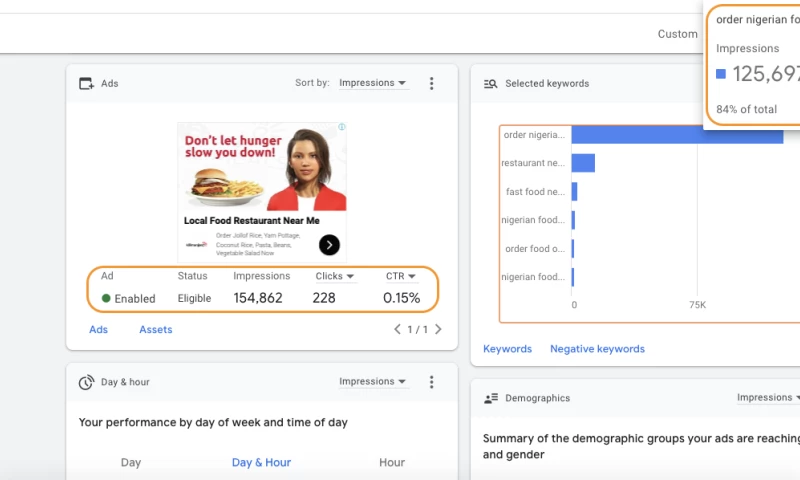Click the ad preview image with burger
Viewport: 800px width, 480px height.
click(262, 167)
